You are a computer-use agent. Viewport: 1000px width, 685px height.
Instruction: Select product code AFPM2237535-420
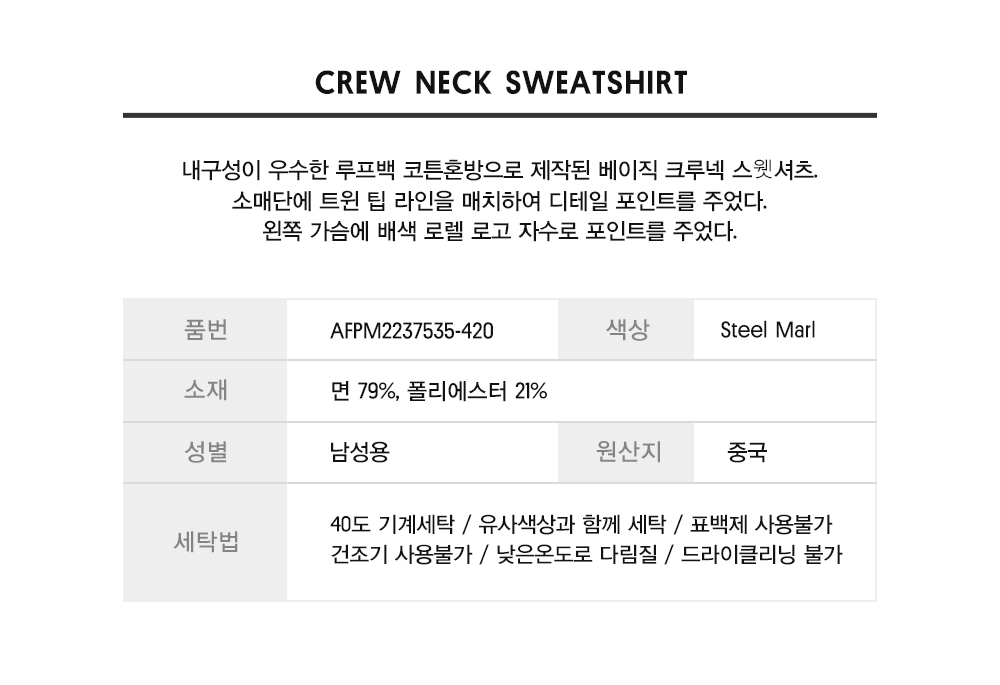click(x=411, y=331)
